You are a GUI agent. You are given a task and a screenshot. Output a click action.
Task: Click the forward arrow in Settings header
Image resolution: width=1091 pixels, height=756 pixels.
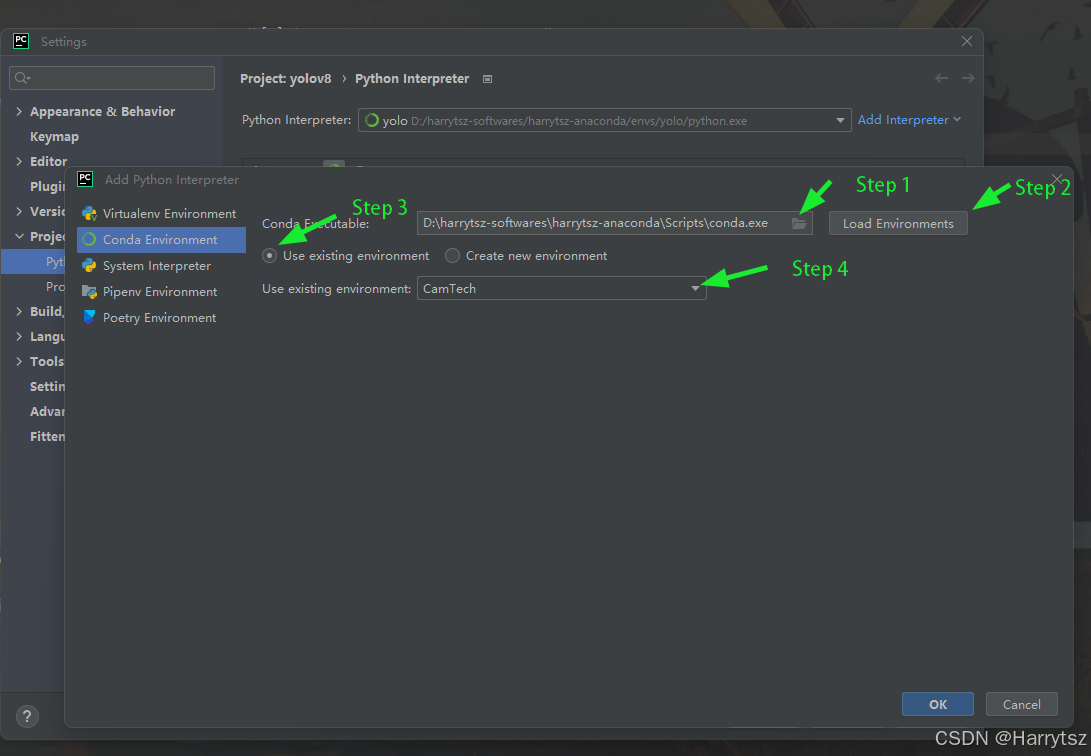[968, 78]
